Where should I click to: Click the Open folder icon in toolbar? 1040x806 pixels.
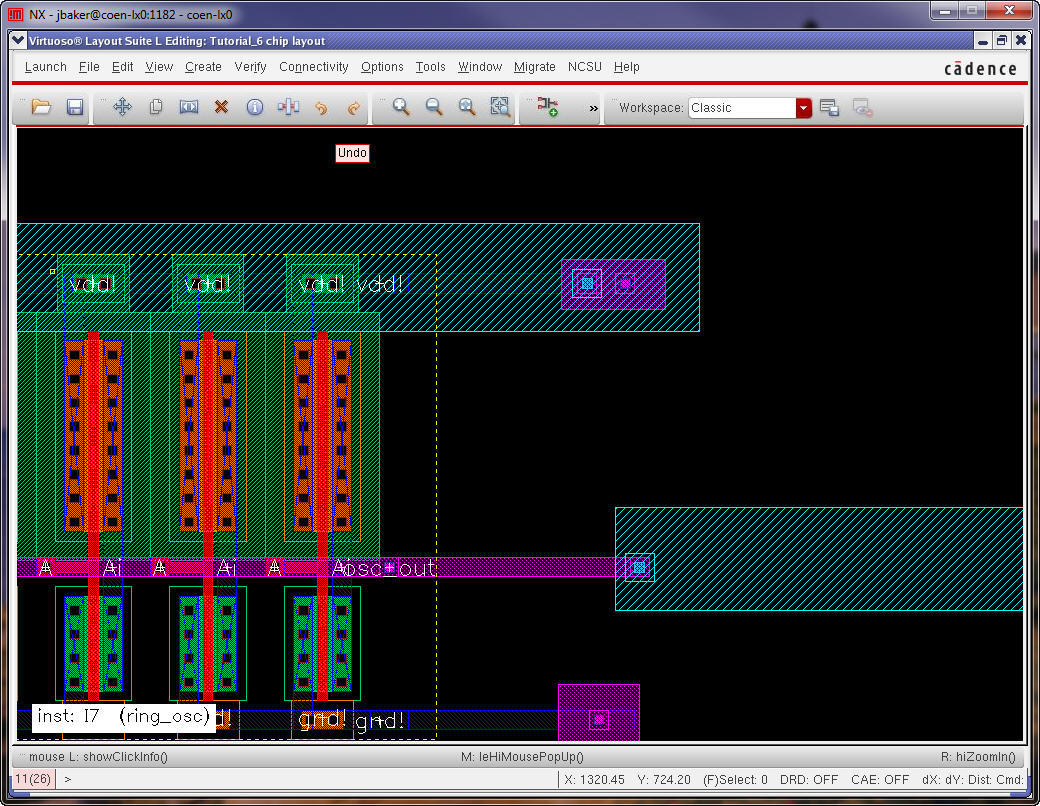coord(41,107)
